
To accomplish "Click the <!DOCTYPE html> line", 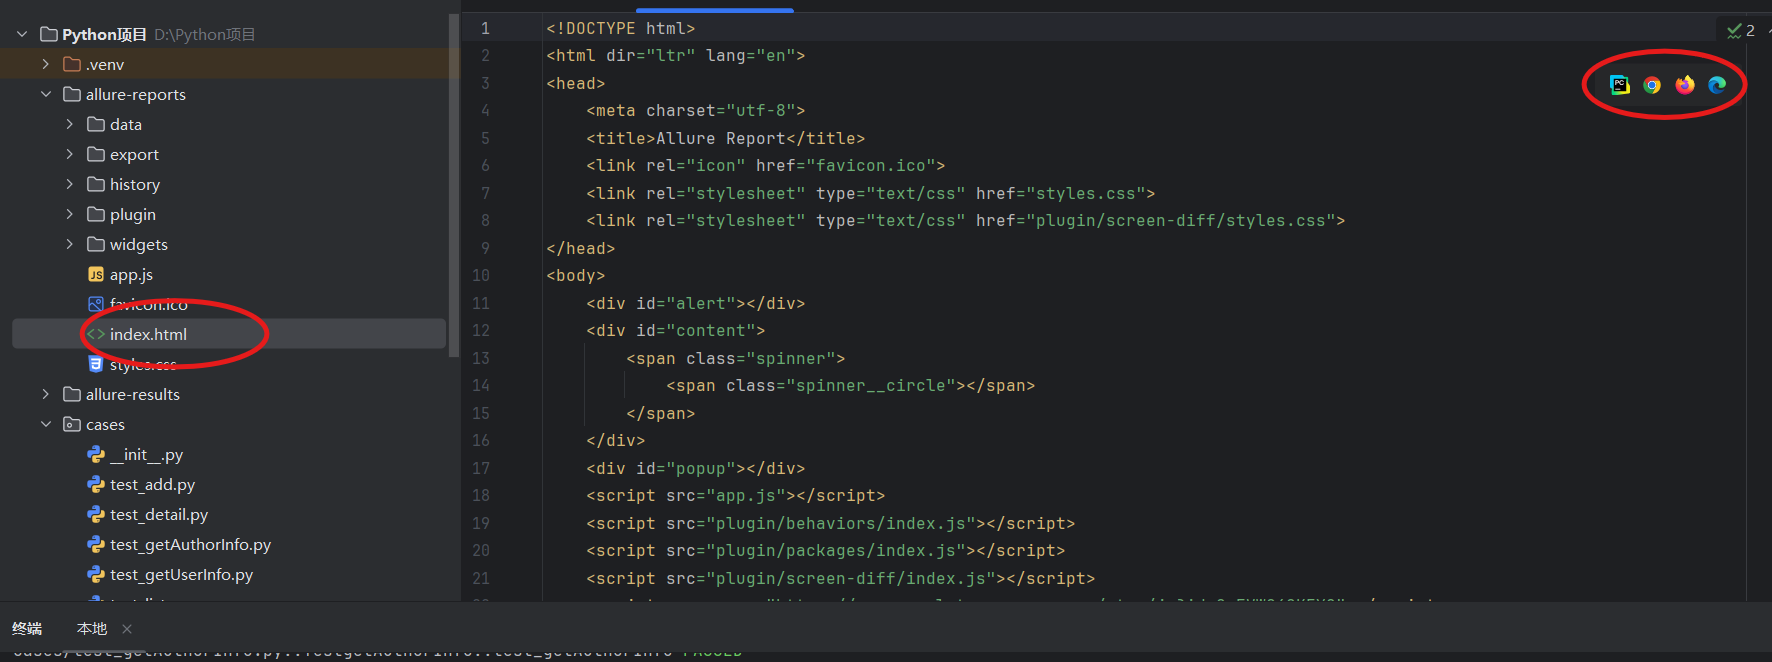I will coord(621,29).
